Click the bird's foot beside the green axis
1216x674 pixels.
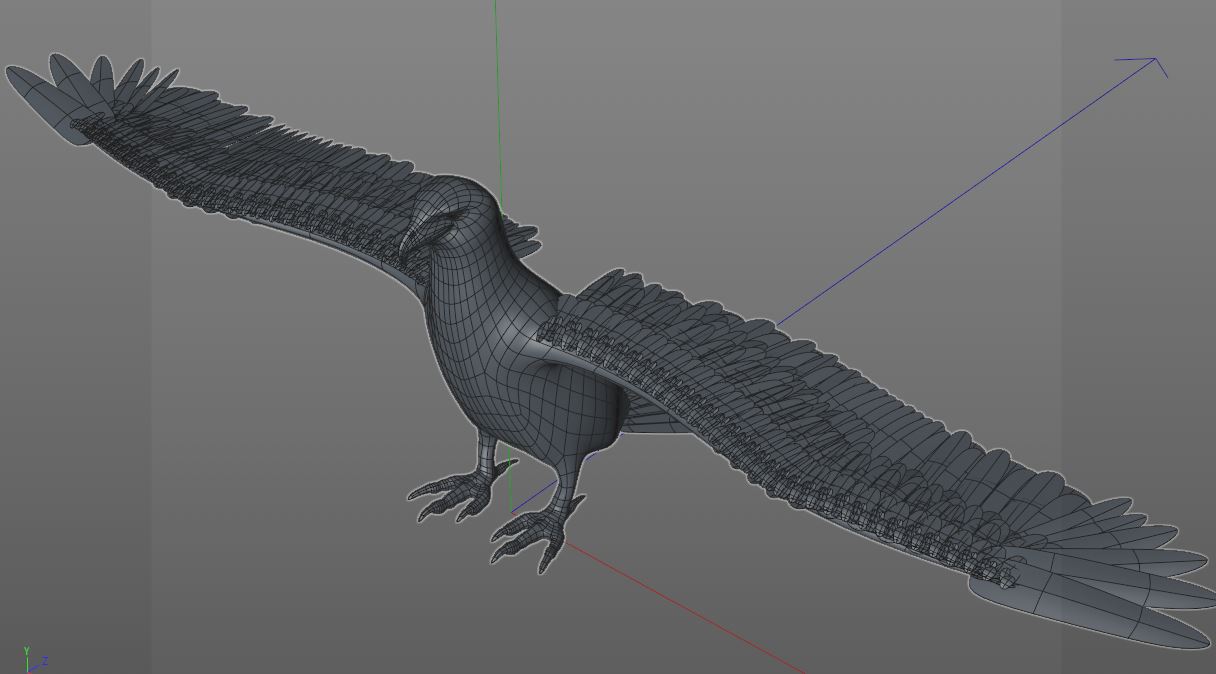coord(461,490)
